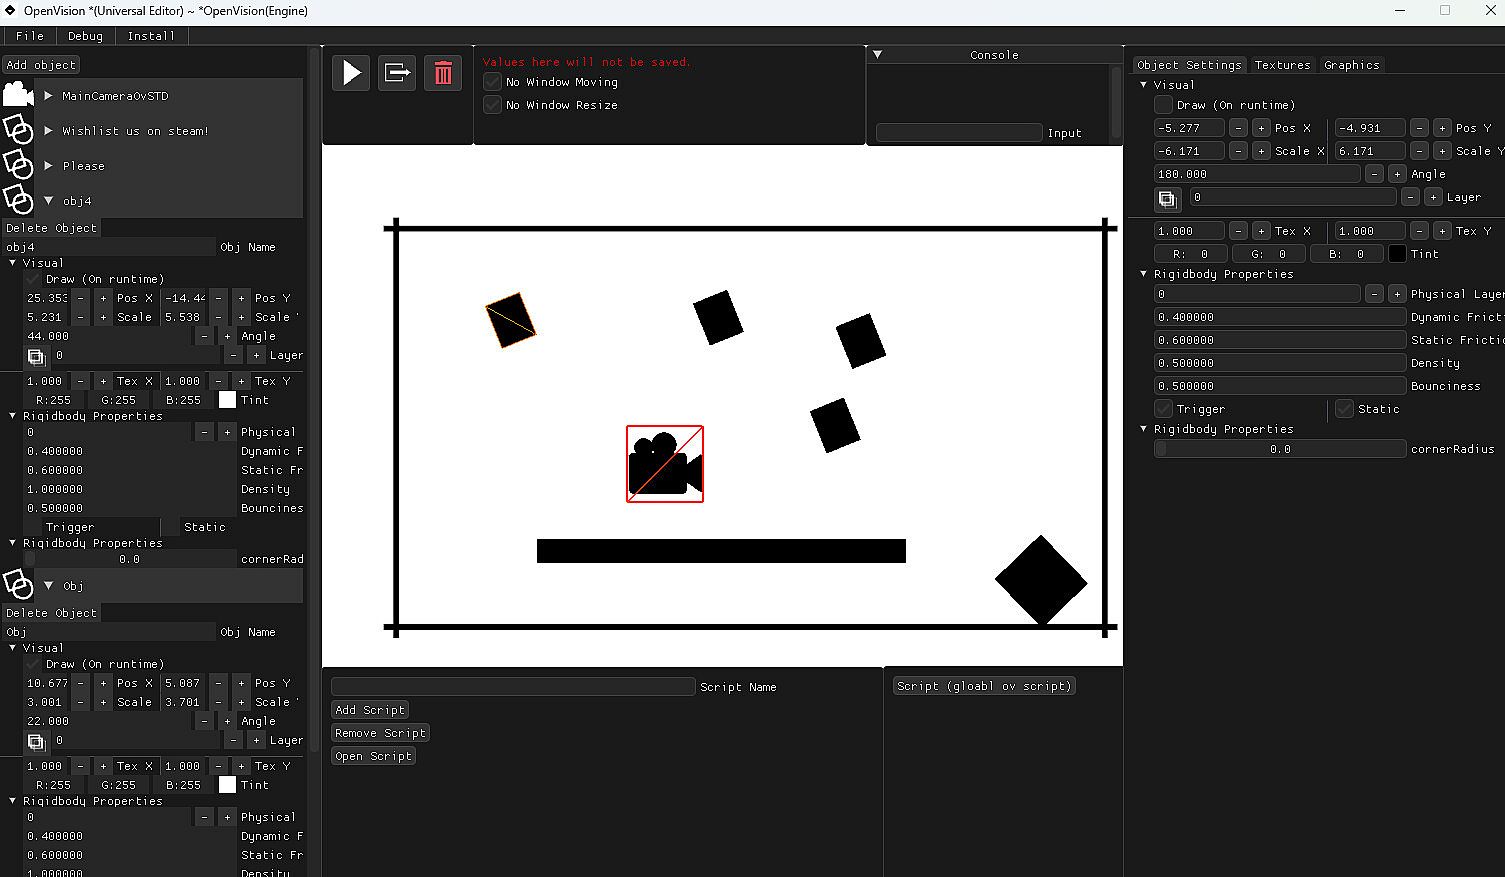
Task: Click the black Tint color swatch
Action: [x=1397, y=254]
